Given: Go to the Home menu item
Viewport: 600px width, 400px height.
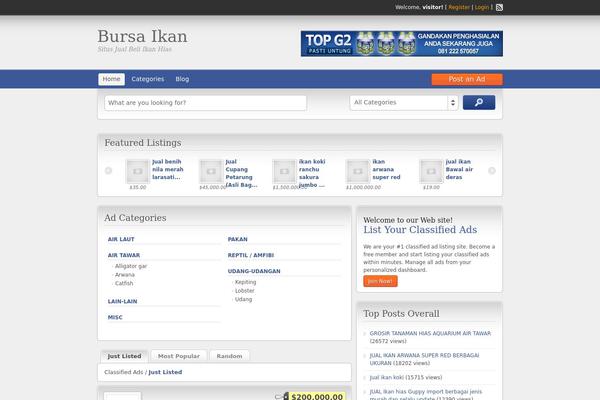Looking at the screenshot, I should [111, 79].
